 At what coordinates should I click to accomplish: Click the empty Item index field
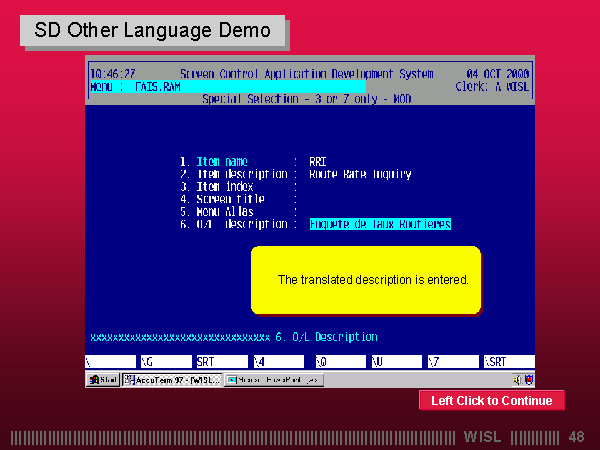(330, 187)
